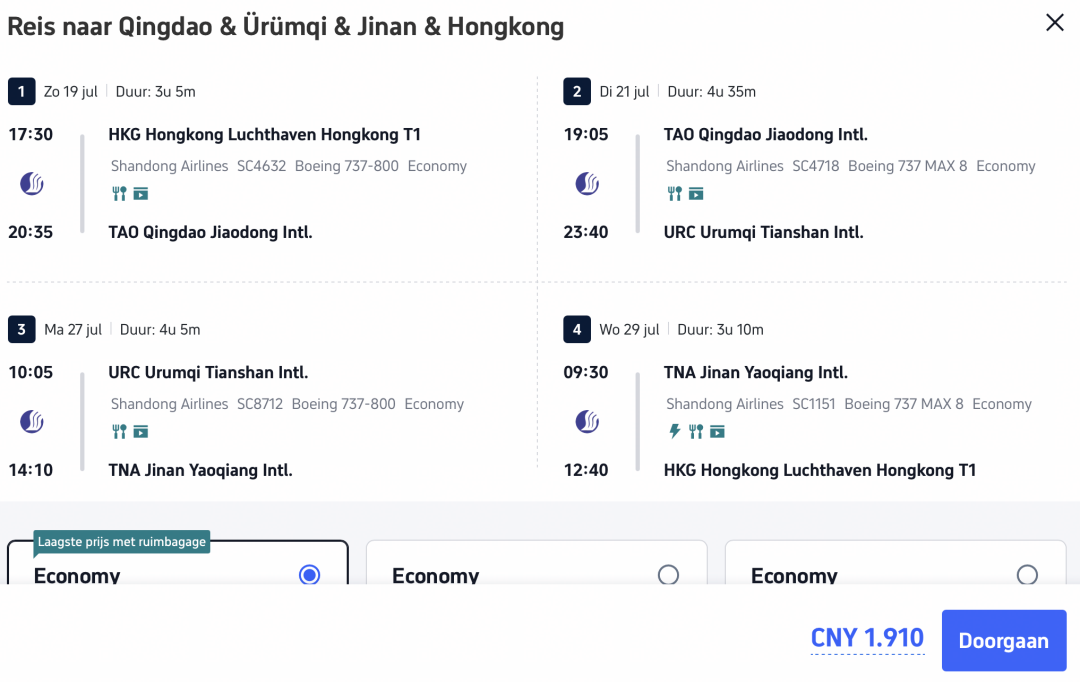Click 'Boeing 737-800' on flight SC8712
The width and height of the screenshot is (1080, 682).
click(x=344, y=404)
